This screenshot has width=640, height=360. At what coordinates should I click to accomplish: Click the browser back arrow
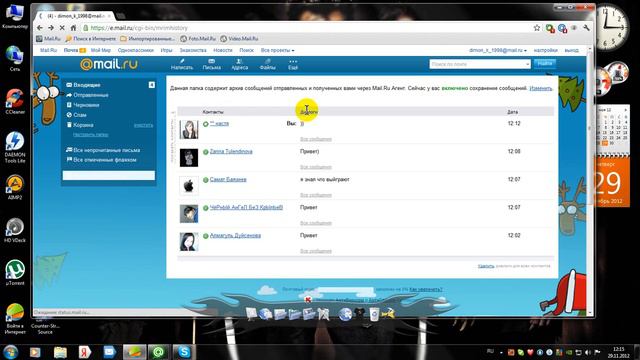pos(40,28)
